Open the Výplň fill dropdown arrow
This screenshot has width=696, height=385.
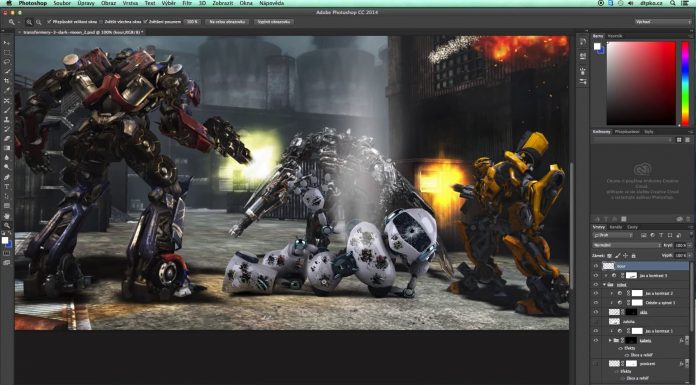pyautogui.click(x=690, y=255)
